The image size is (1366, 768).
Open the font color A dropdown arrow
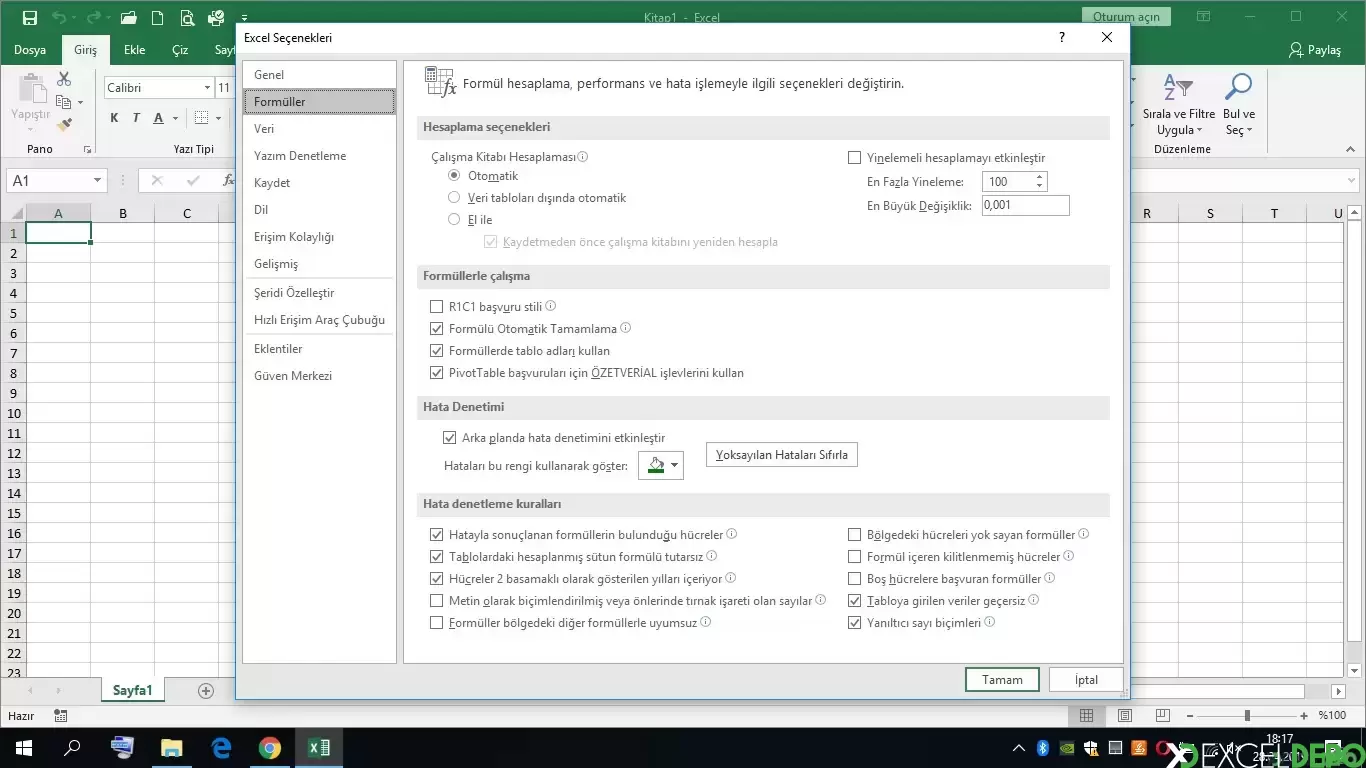(x=174, y=118)
